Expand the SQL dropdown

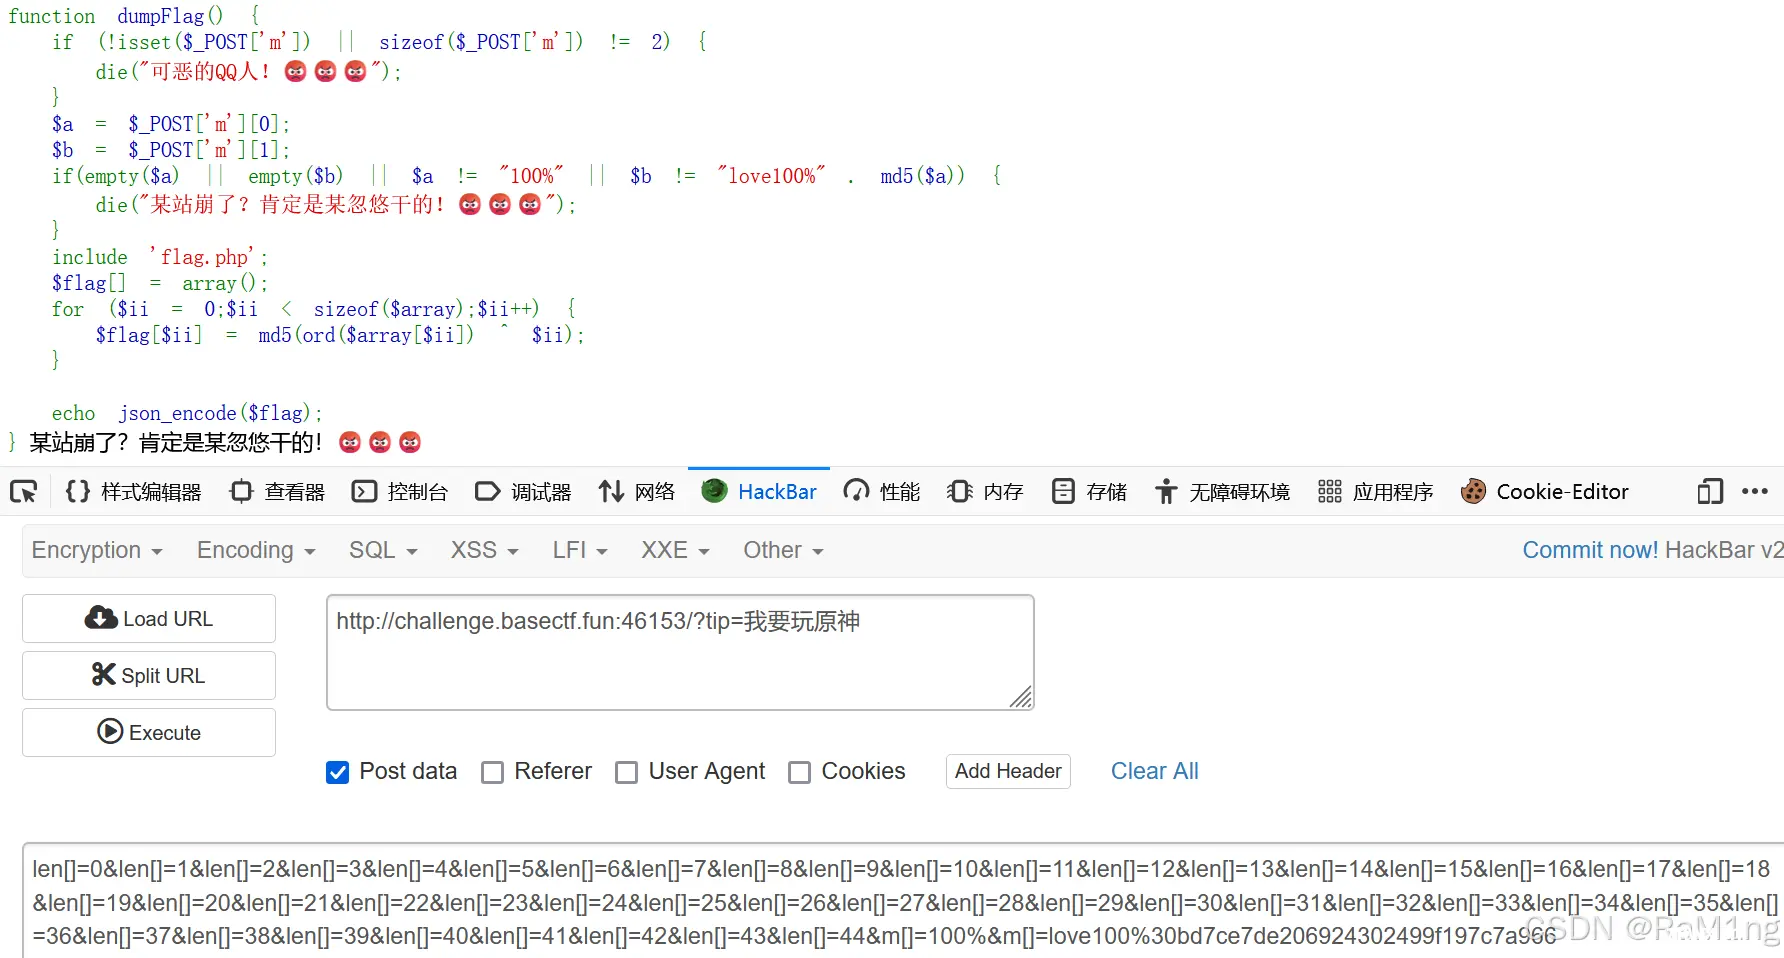coord(383,551)
